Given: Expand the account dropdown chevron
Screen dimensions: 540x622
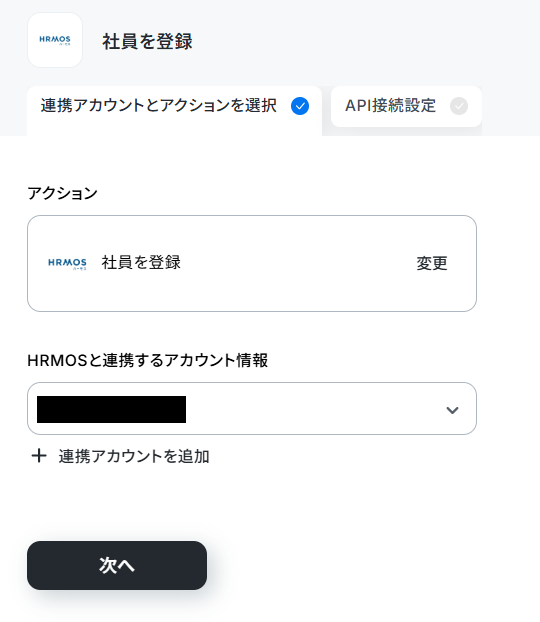Looking at the screenshot, I should pyautogui.click(x=452, y=410).
